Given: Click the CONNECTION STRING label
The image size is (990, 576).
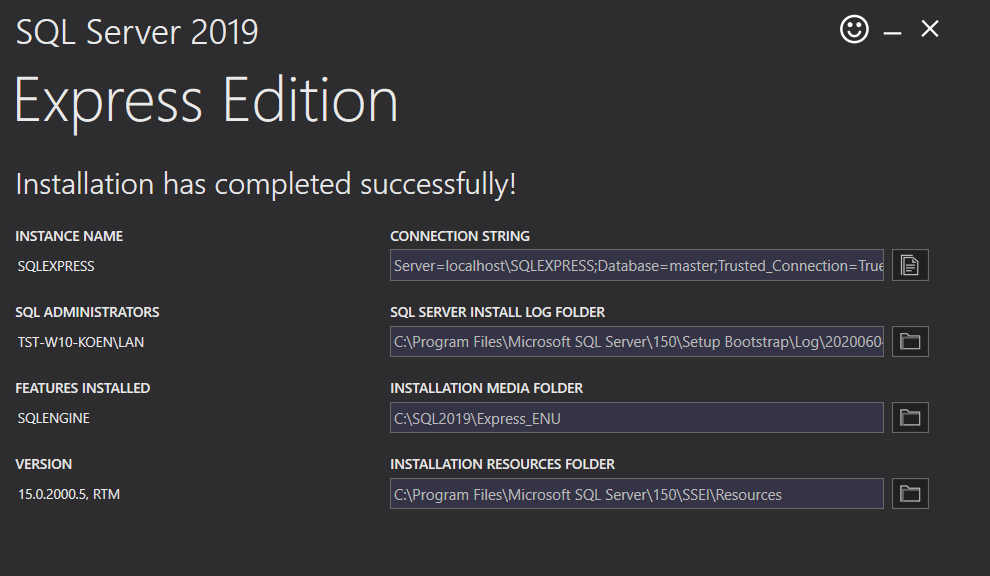Looking at the screenshot, I should click(459, 237).
